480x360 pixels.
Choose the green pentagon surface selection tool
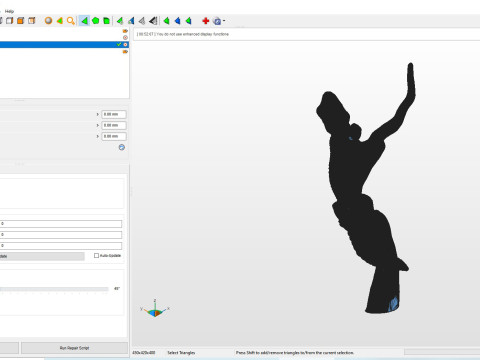pyautogui.click(x=96, y=21)
